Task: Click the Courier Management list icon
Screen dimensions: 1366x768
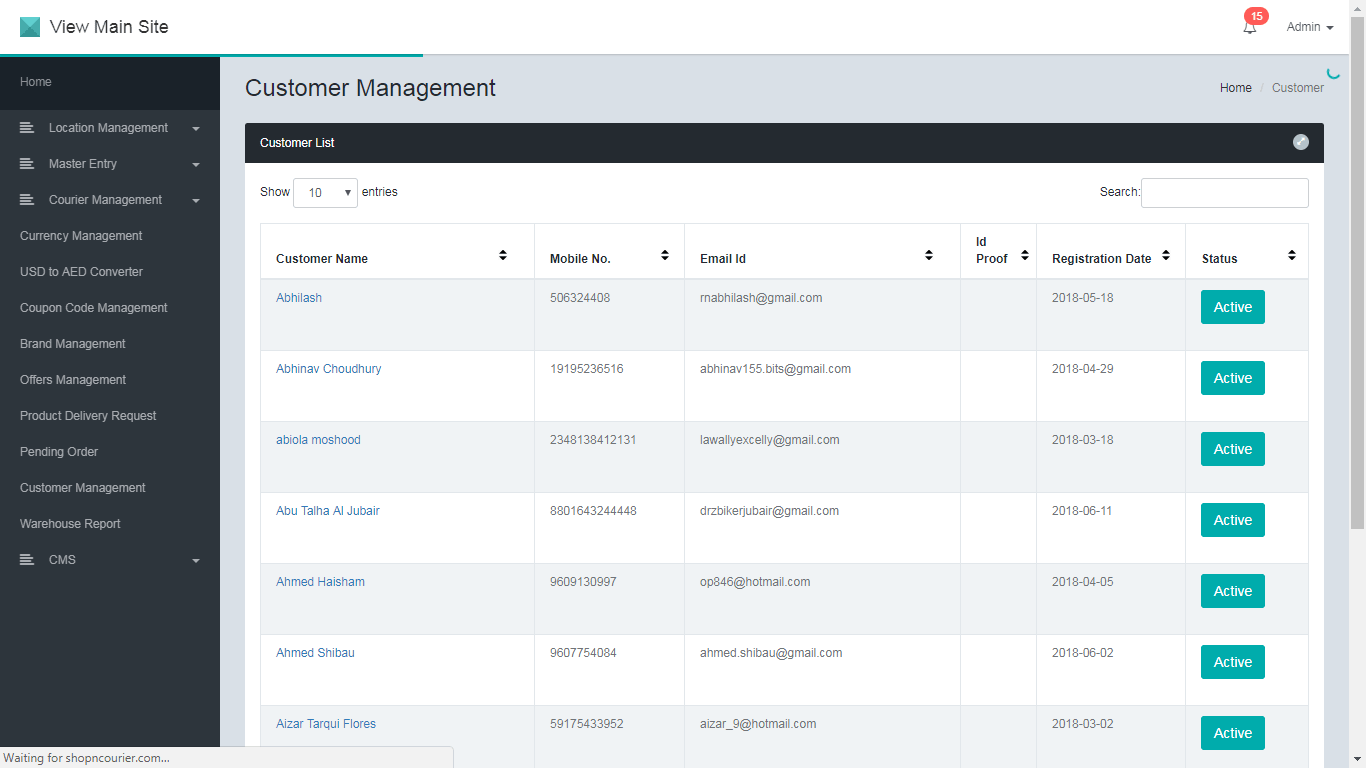Action: point(27,200)
